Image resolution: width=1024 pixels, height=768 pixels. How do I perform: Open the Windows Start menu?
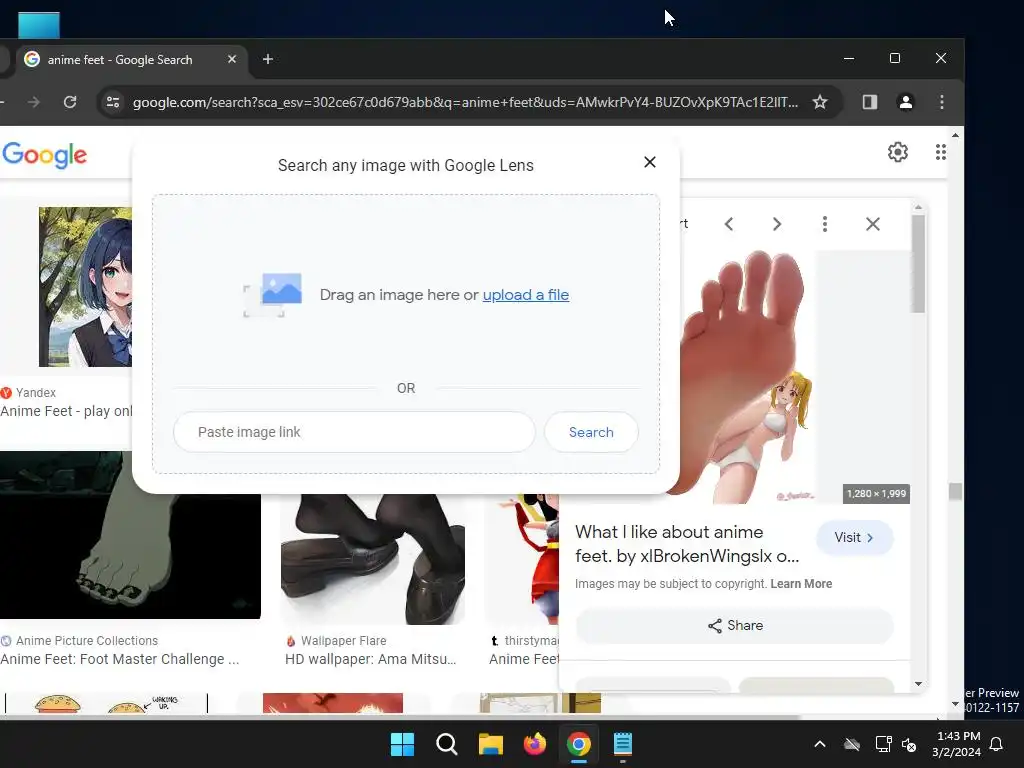click(x=402, y=744)
